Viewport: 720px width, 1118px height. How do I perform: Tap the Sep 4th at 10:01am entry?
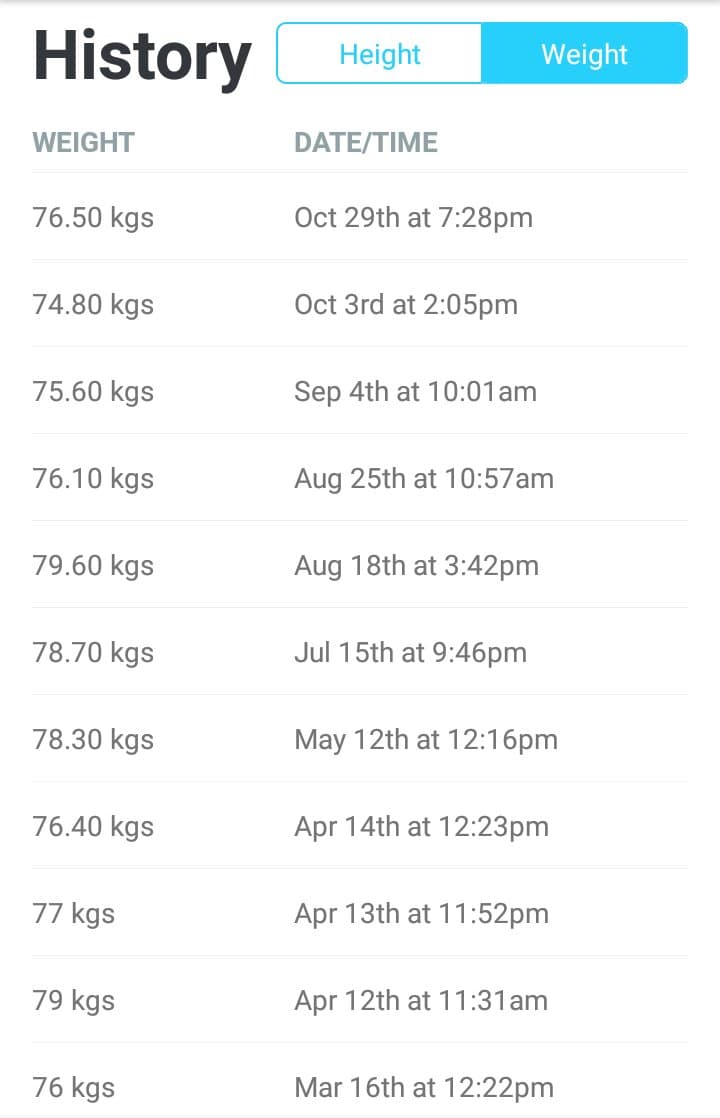coord(360,391)
